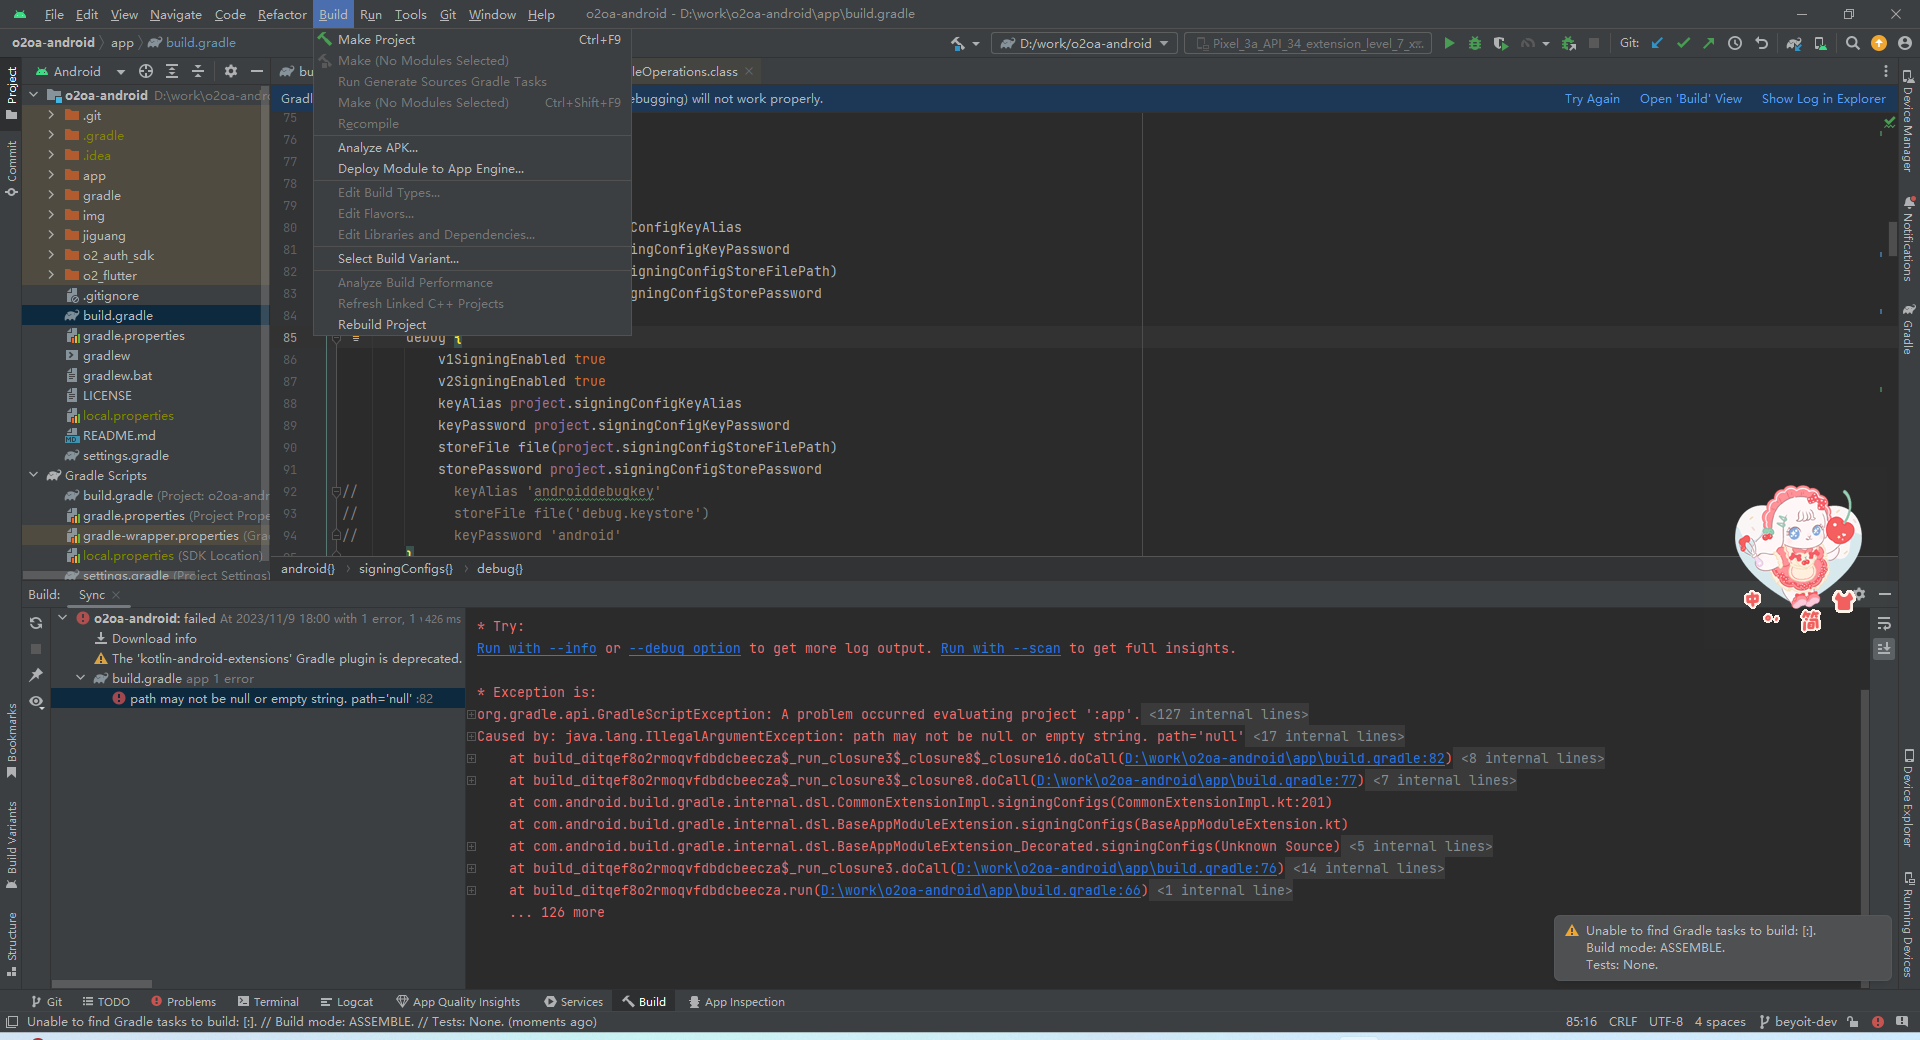
Task: Click the green Run app button
Action: (x=1449, y=43)
